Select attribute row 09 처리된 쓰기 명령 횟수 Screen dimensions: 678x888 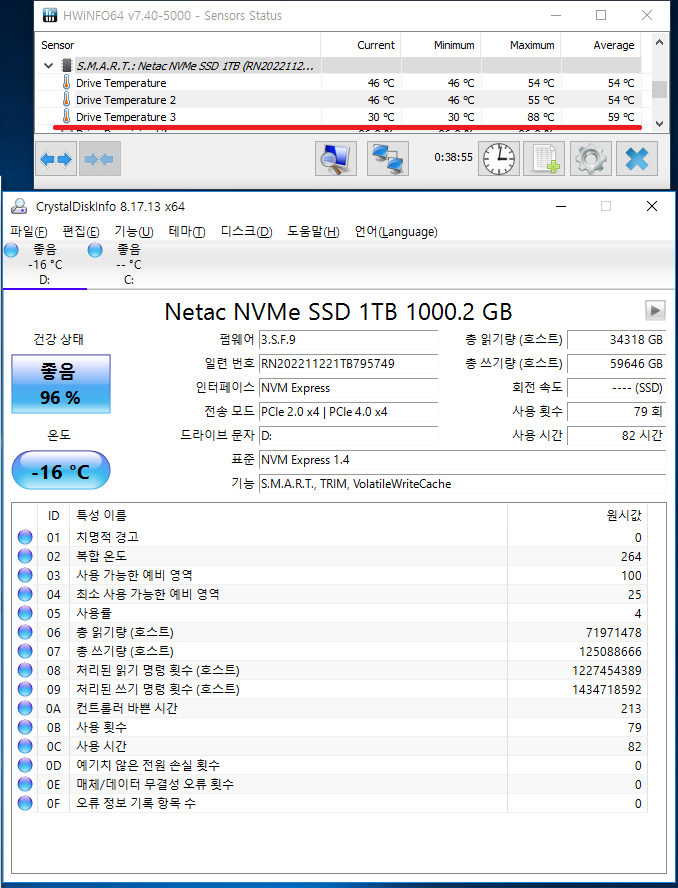coord(330,689)
